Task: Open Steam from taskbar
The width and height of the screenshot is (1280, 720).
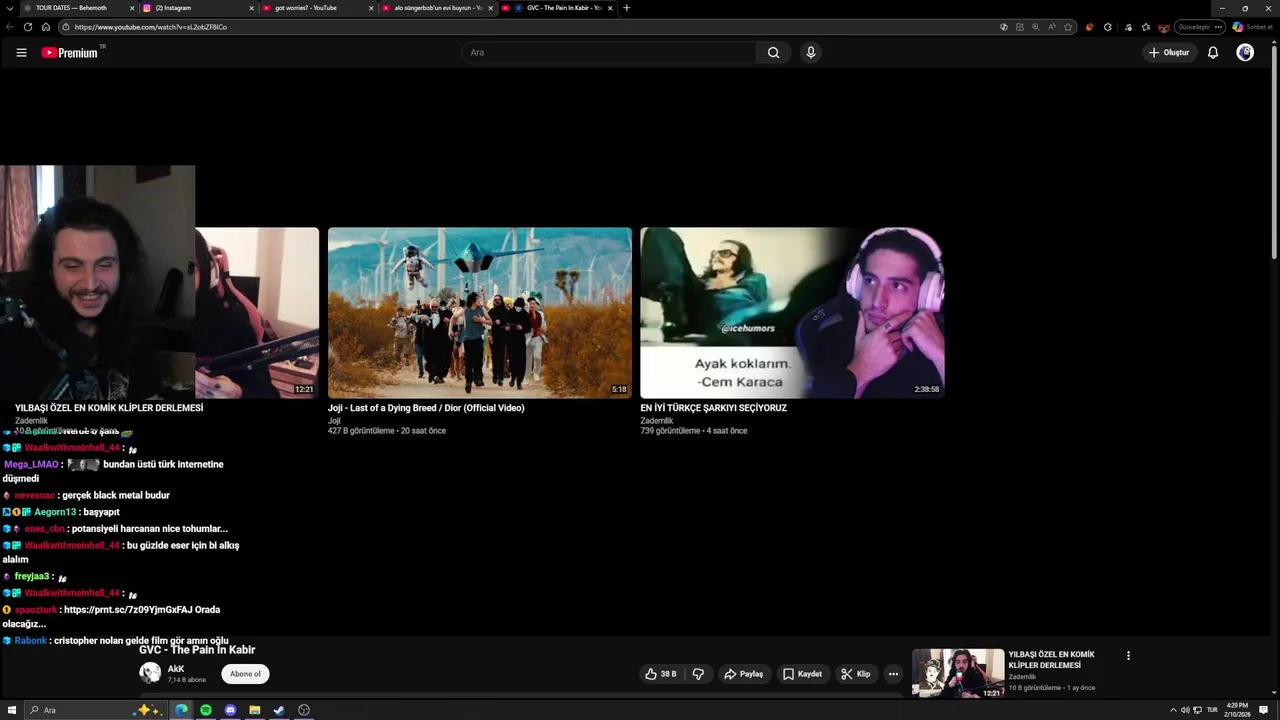Action: (x=279, y=710)
